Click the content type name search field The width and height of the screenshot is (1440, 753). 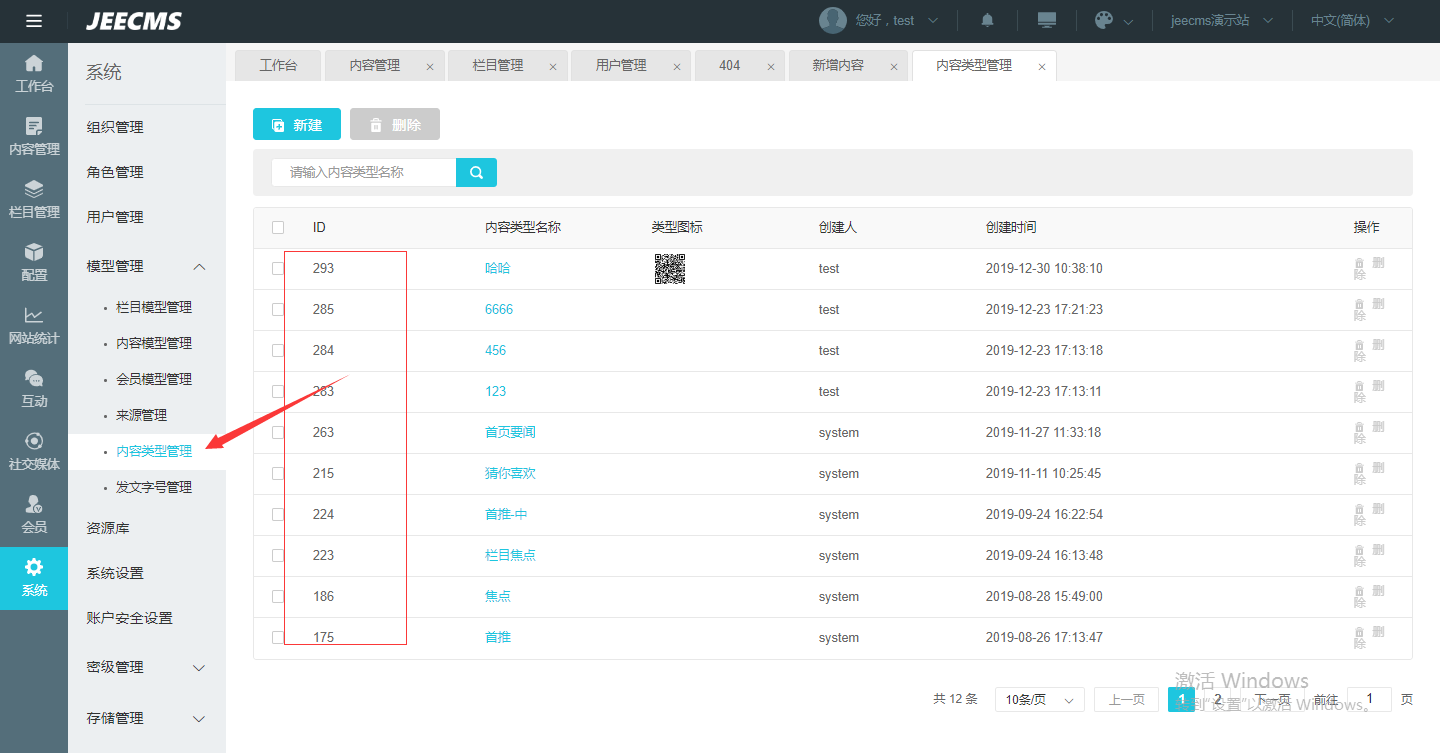pyautogui.click(x=364, y=172)
